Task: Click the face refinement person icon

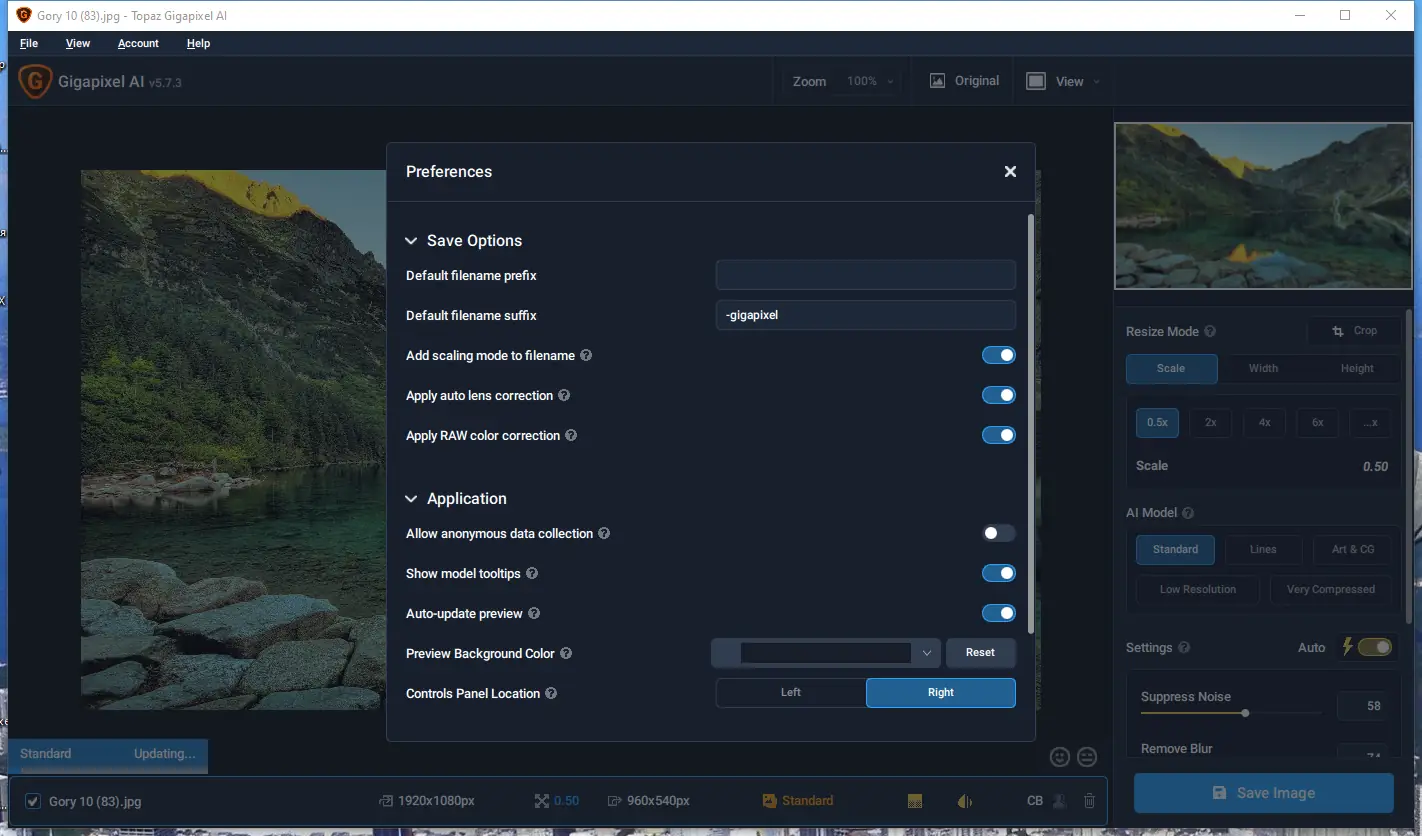Action: tap(1059, 801)
